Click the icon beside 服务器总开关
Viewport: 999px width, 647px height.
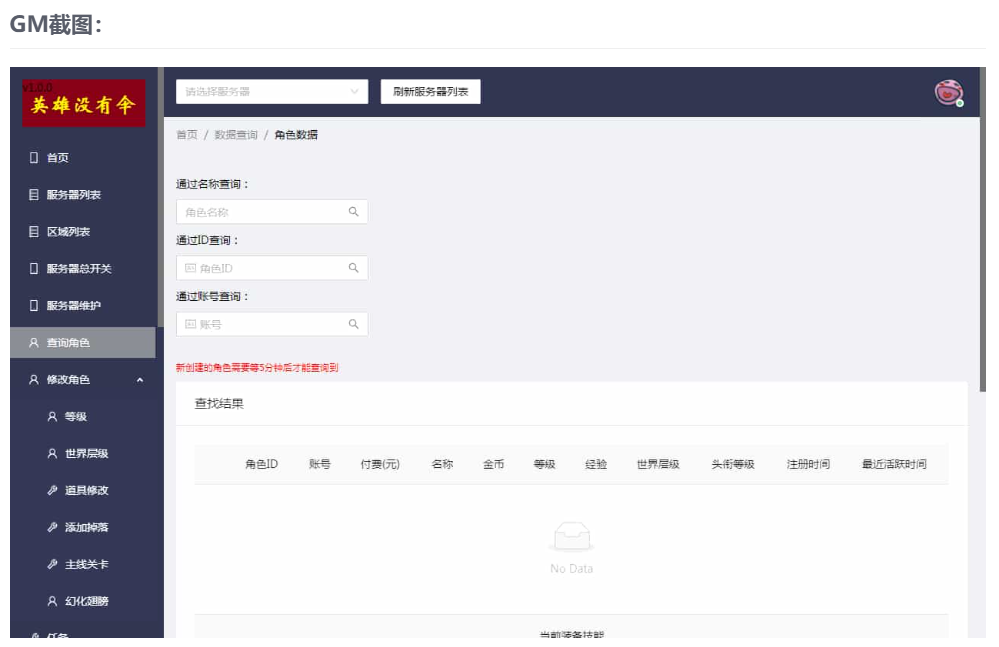[x=34, y=268]
